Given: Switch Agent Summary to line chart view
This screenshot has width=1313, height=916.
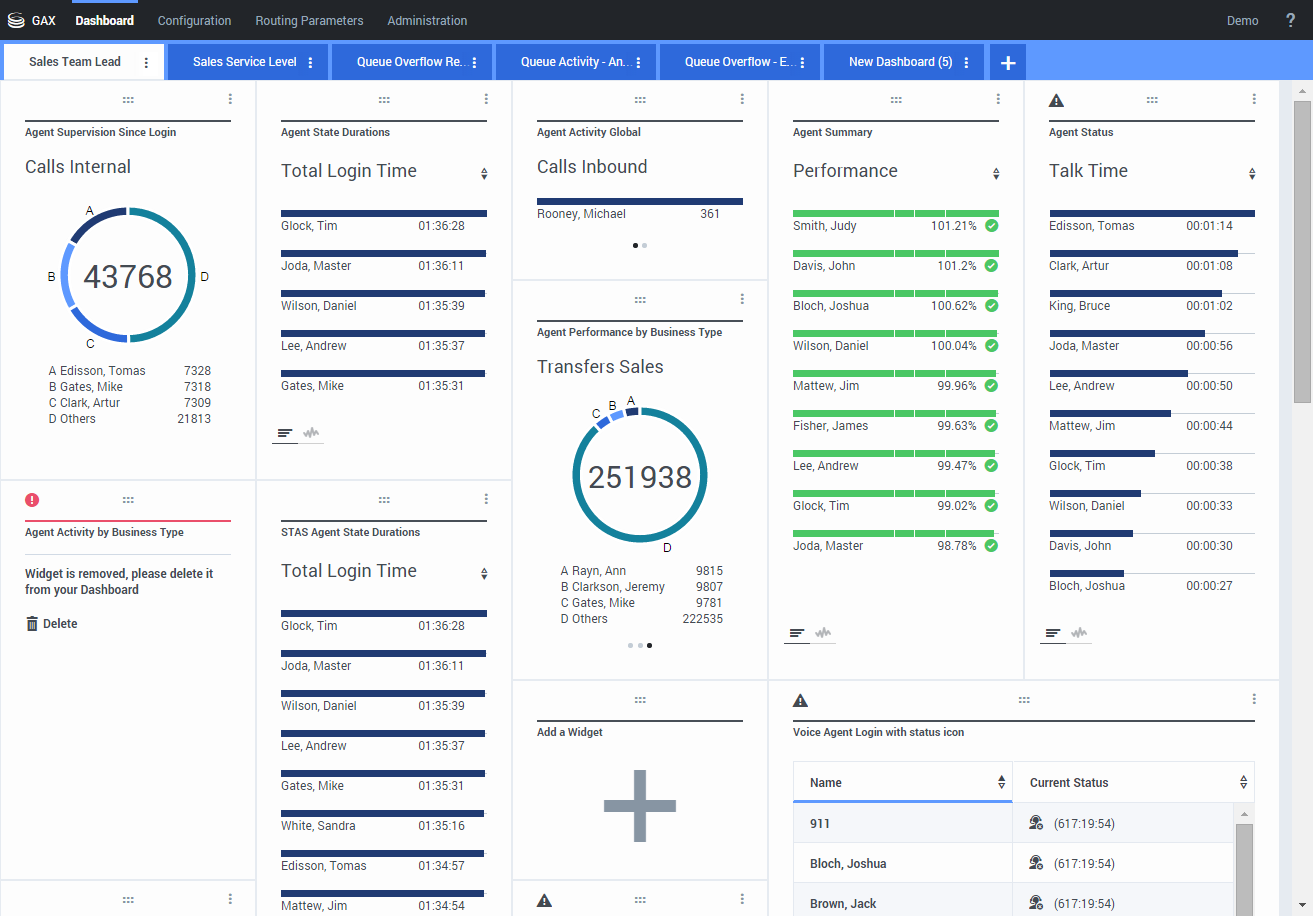Looking at the screenshot, I should coord(824,633).
